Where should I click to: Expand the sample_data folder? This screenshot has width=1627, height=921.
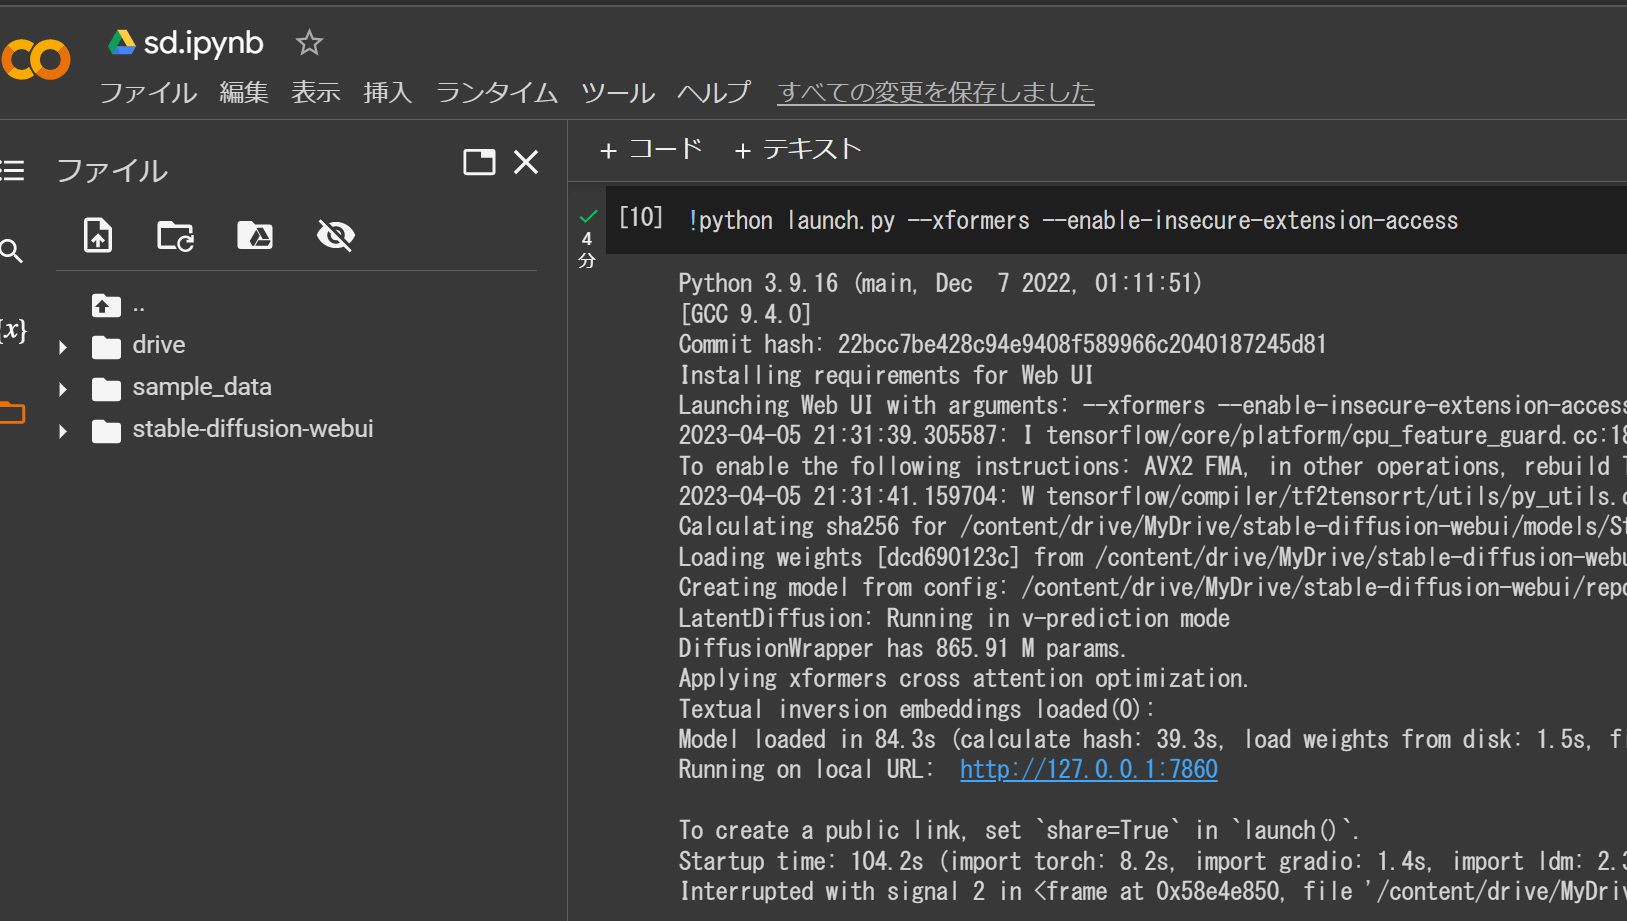tap(63, 388)
